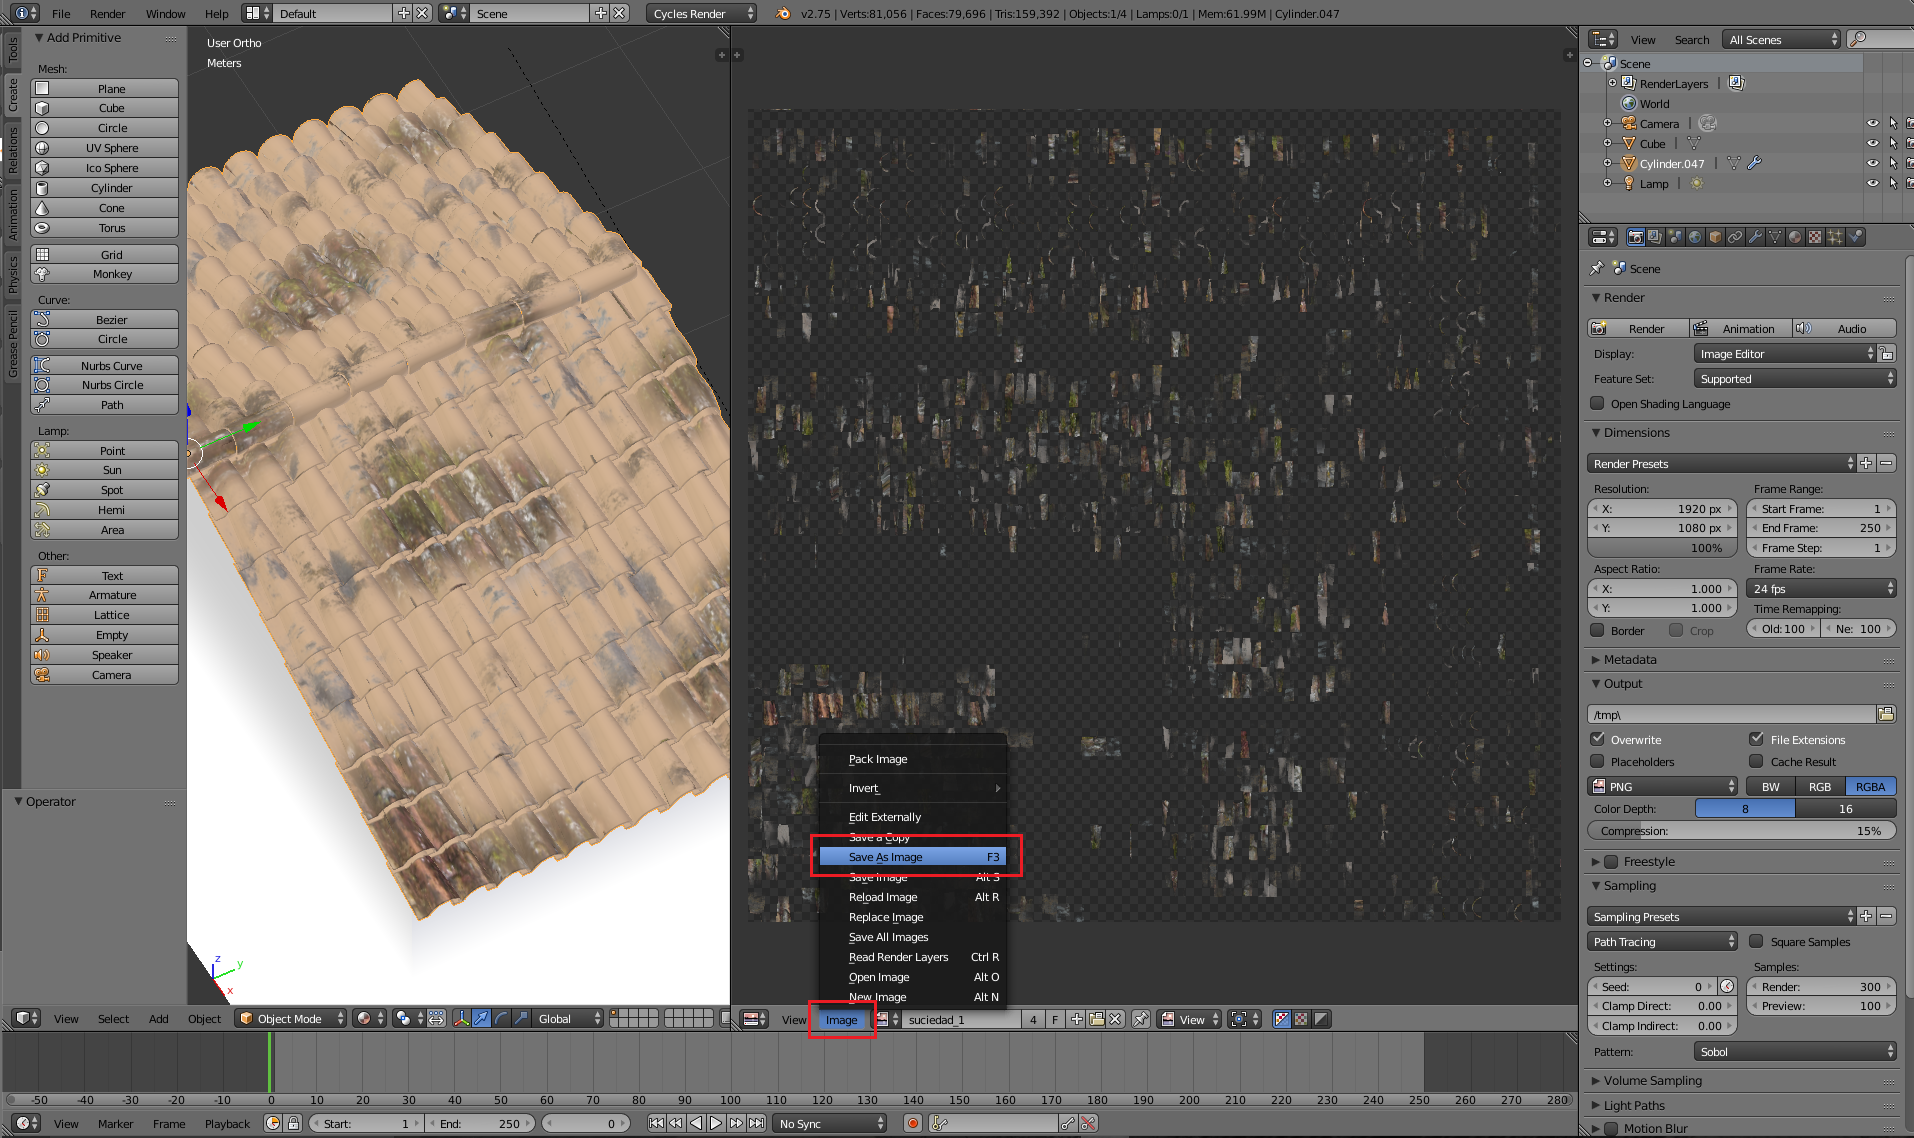Open the File menu
The height and width of the screenshot is (1138, 1914).
click(x=61, y=13)
